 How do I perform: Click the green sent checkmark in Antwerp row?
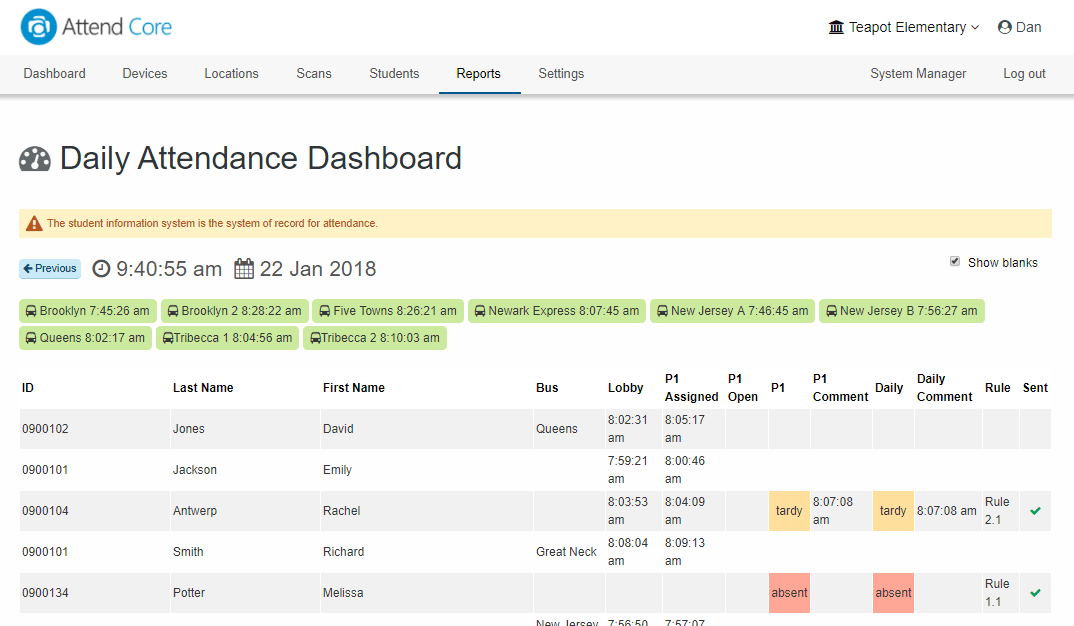pos(1036,511)
